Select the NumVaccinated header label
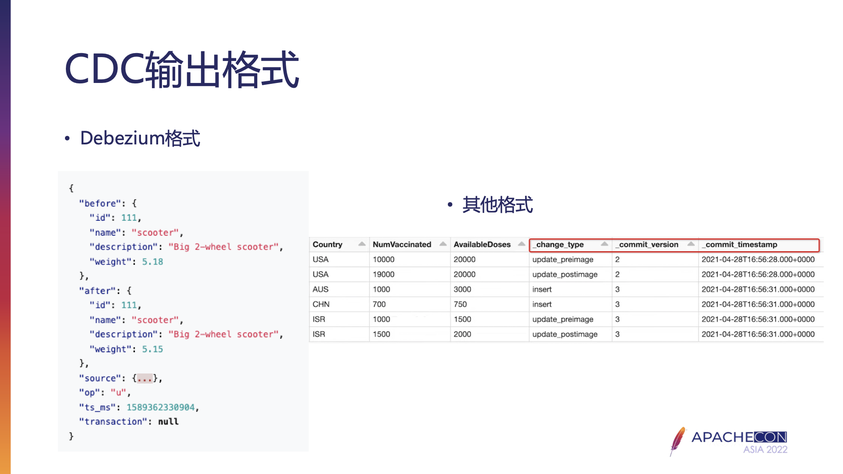The width and height of the screenshot is (843, 474). pos(402,245)
